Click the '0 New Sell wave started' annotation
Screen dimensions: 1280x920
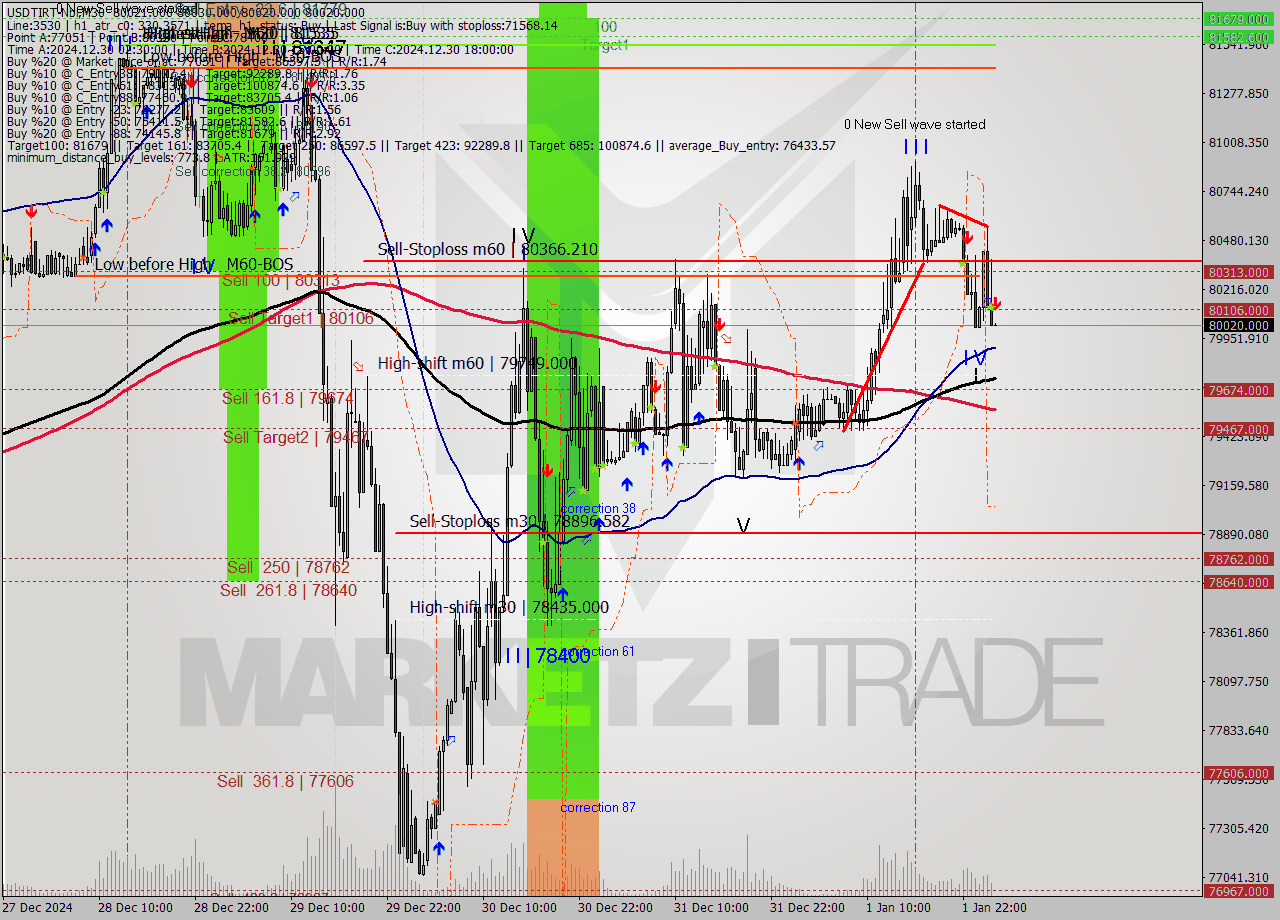[x=915, y=124]
